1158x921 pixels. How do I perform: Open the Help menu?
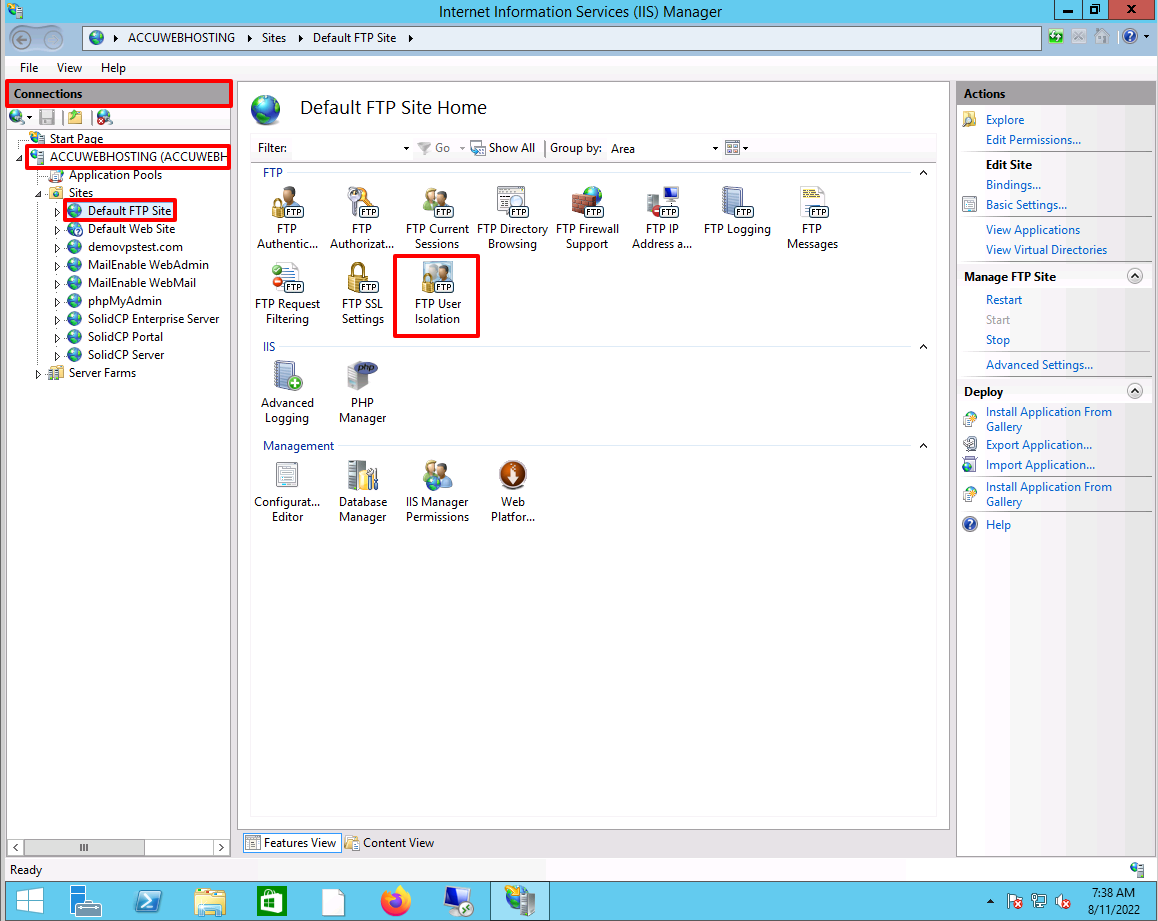[x=113, y=68]
